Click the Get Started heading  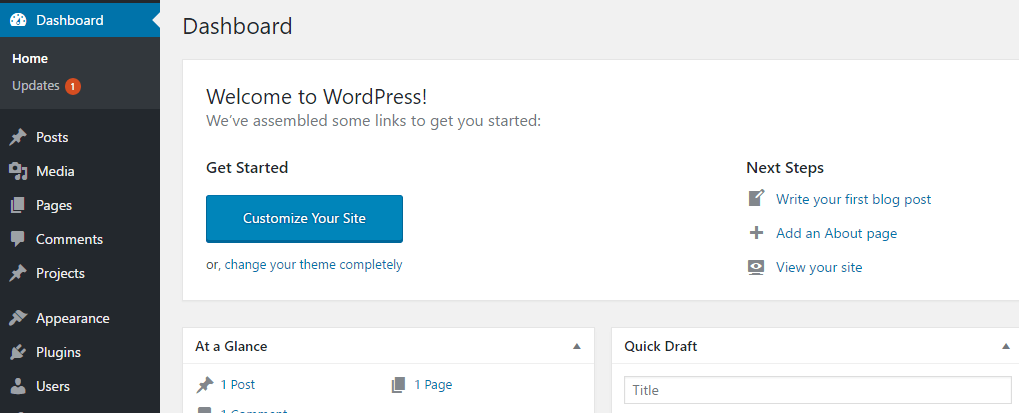[247, 168]
